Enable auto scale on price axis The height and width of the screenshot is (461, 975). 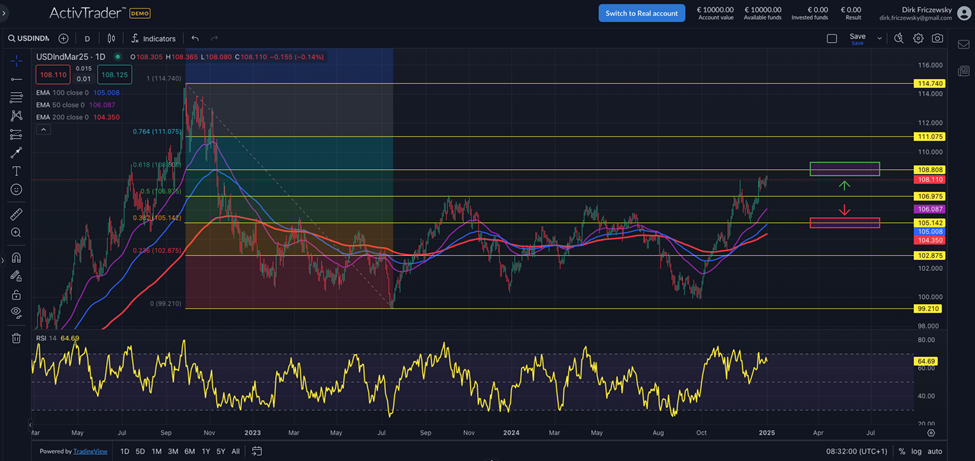coord(935,451)
